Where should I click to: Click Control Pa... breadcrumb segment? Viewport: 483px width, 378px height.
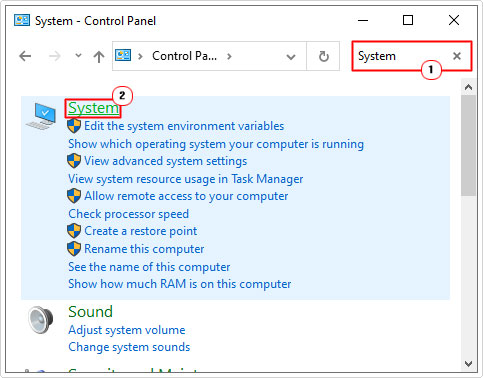[x=184, y=56]
